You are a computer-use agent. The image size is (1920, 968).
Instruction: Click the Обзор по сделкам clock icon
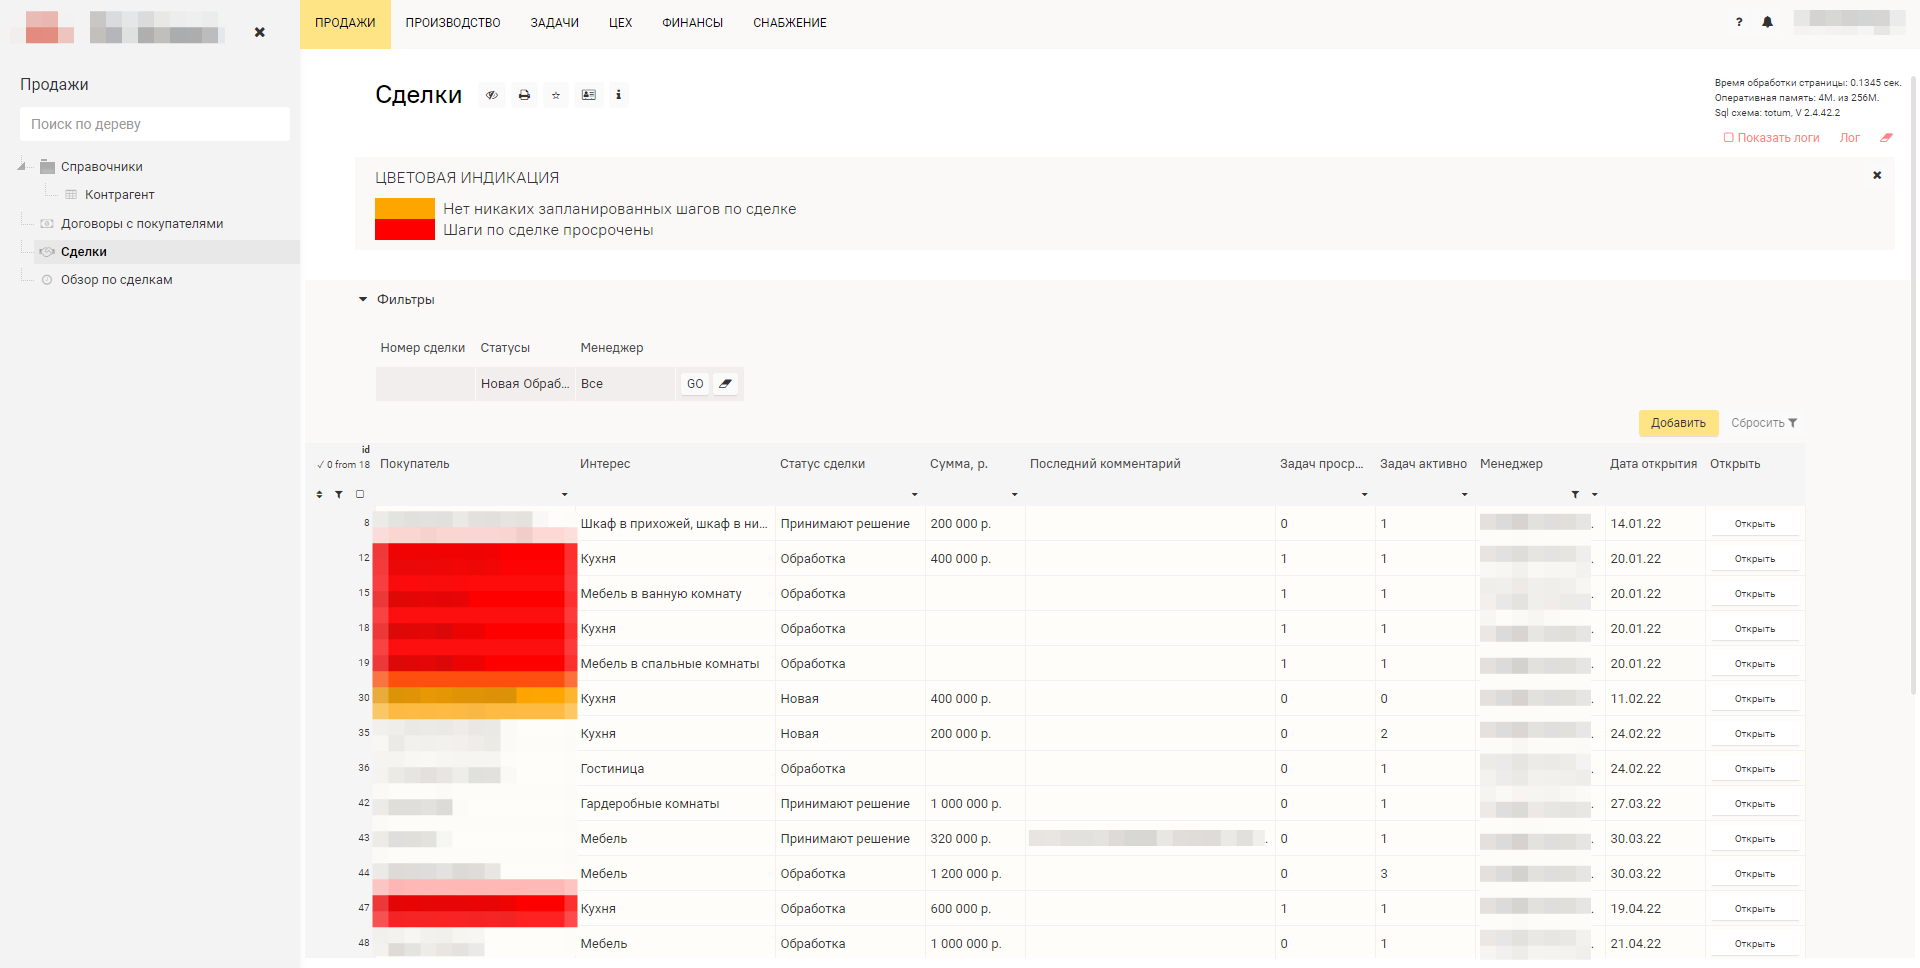[x=47, y=280]
